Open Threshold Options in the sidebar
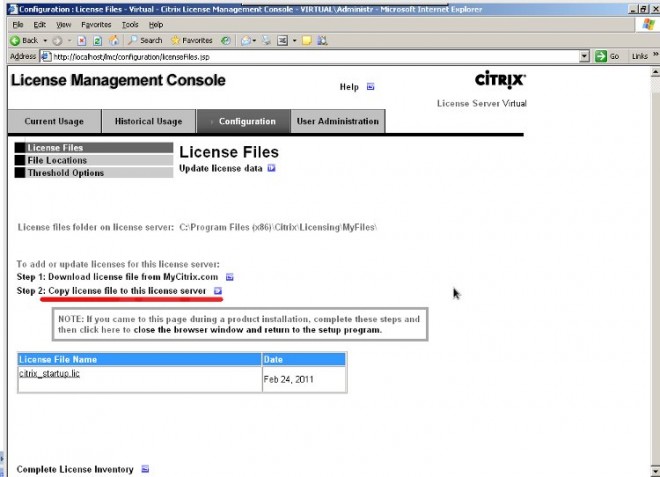The width and height of the screenshot is (660, 477). pyautogui.click(x=94, y=173)
